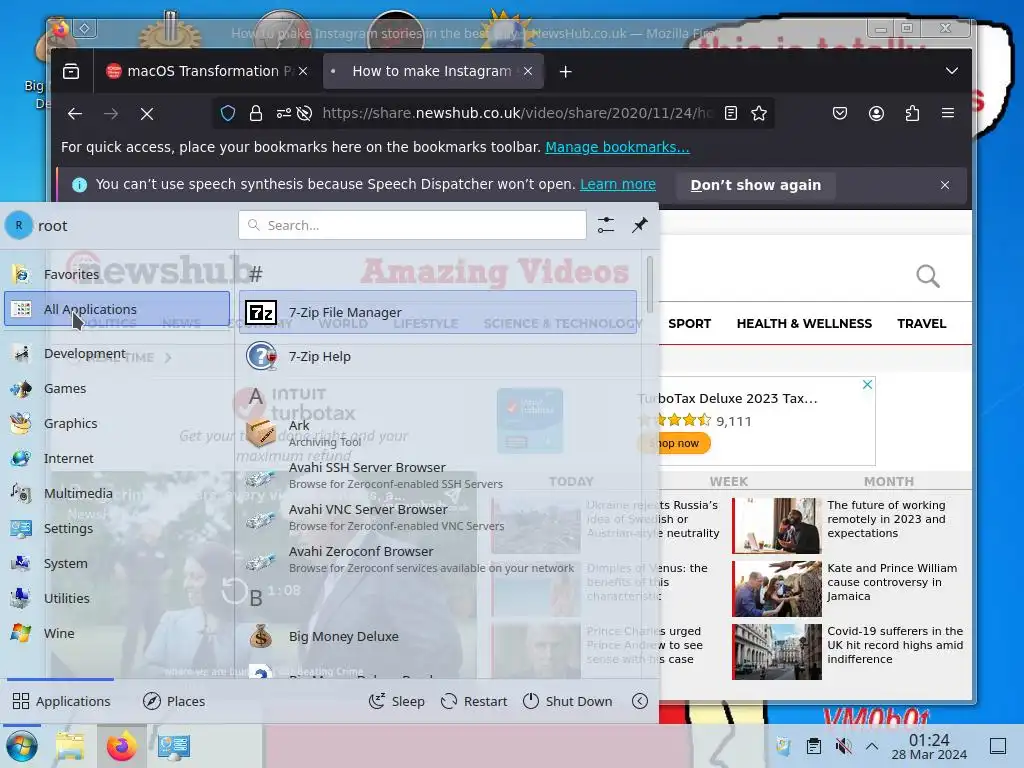Screen dimensions: 1024x768
Task: Open Games category
Action: pos(117,389)
